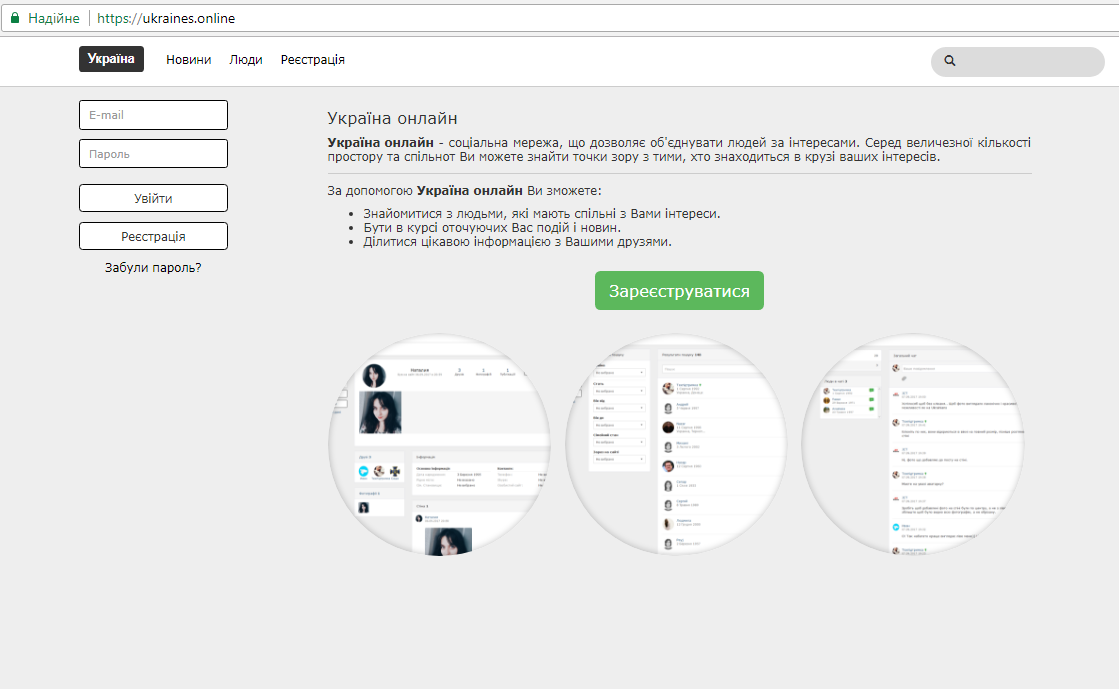The width and height of the screenshot is (1119, 689).
Task: Open the Україна home logo button
Action: 111,59
